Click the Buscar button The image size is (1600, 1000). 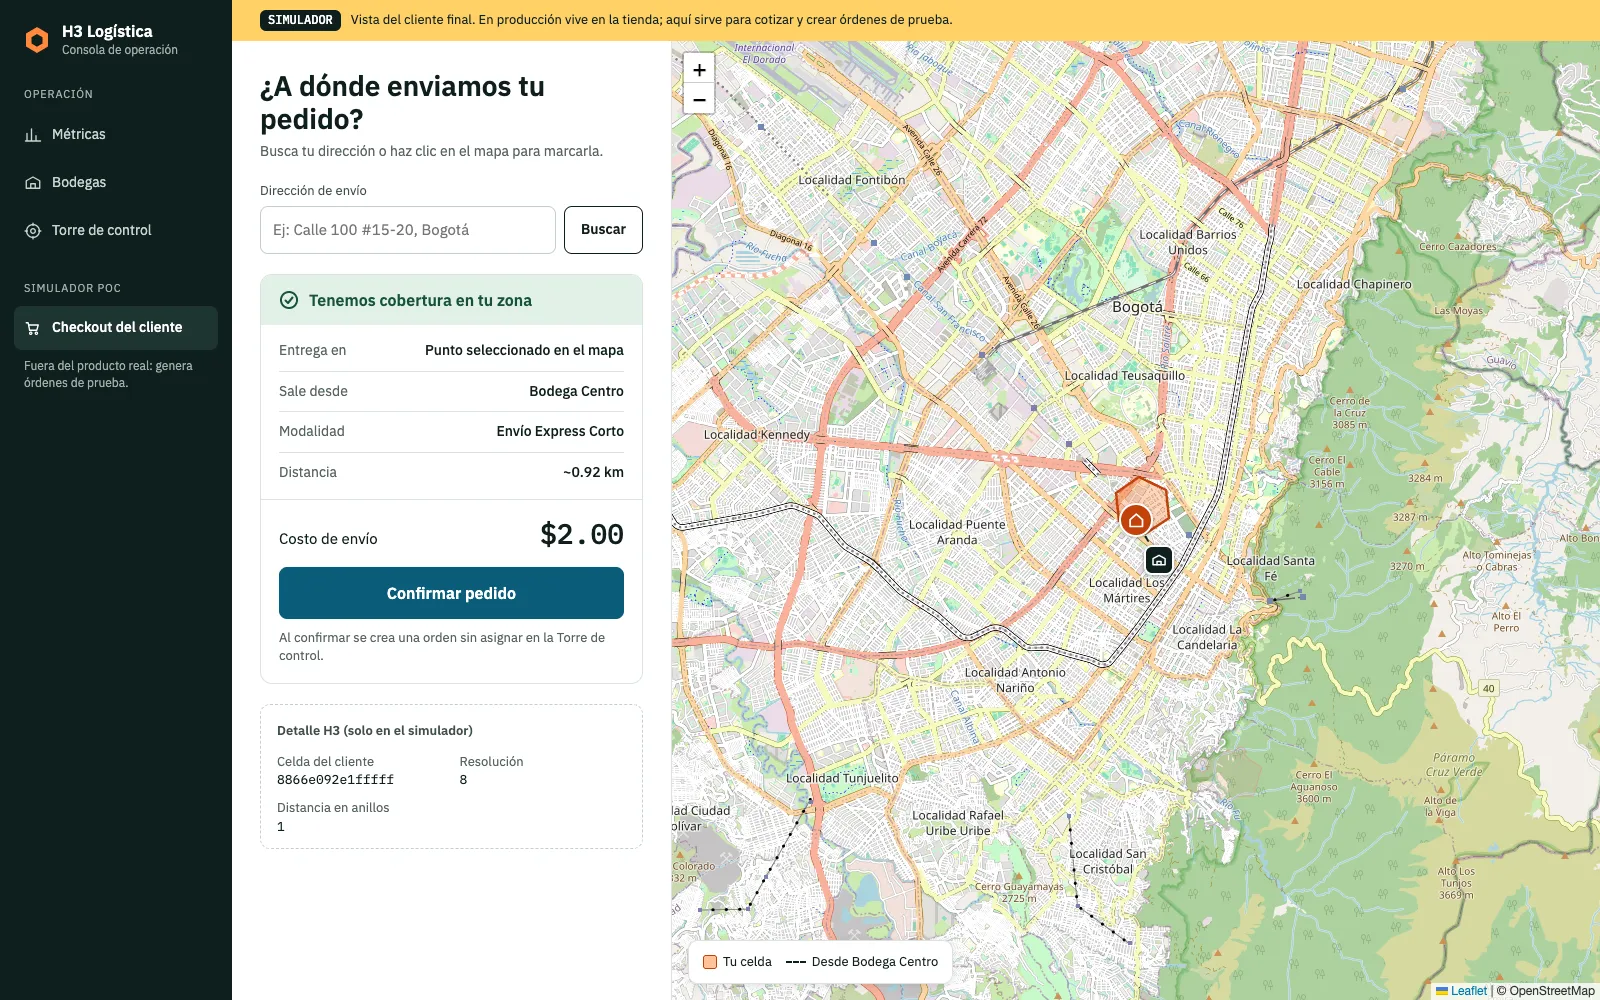click(x=603, y=230)
